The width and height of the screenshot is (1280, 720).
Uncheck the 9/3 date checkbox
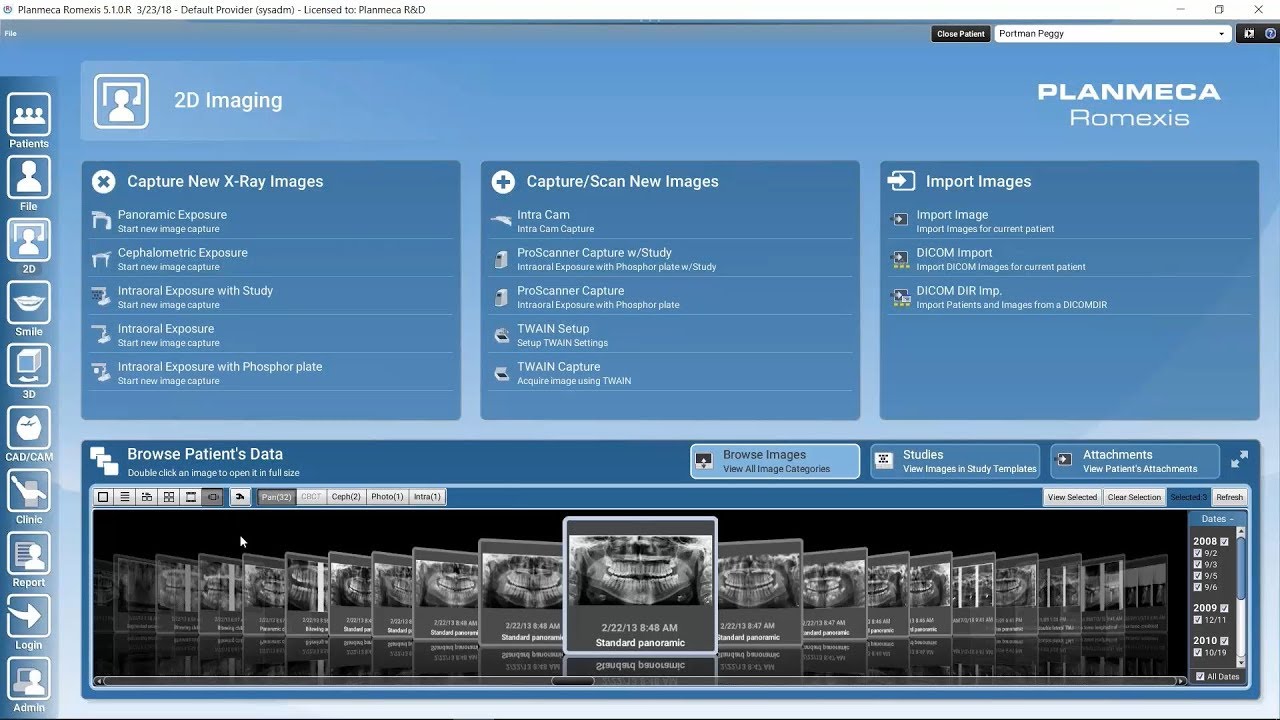tap(1198, 565)
